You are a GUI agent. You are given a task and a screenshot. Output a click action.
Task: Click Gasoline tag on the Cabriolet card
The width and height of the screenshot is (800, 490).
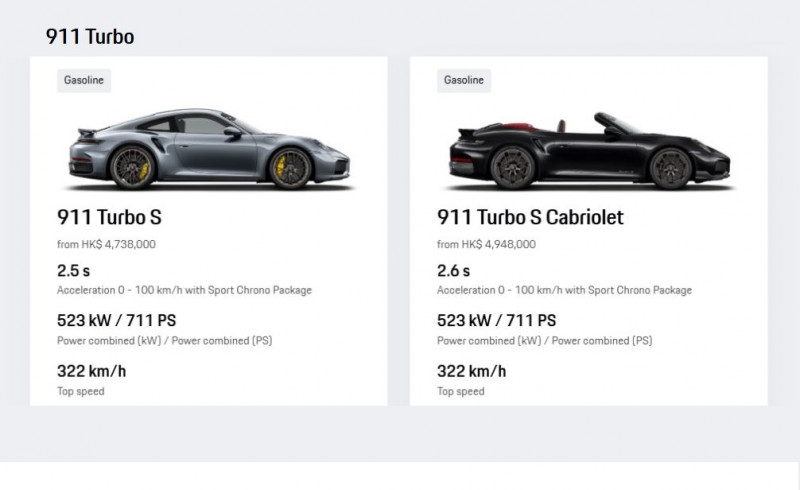click(x=463, y=80)
